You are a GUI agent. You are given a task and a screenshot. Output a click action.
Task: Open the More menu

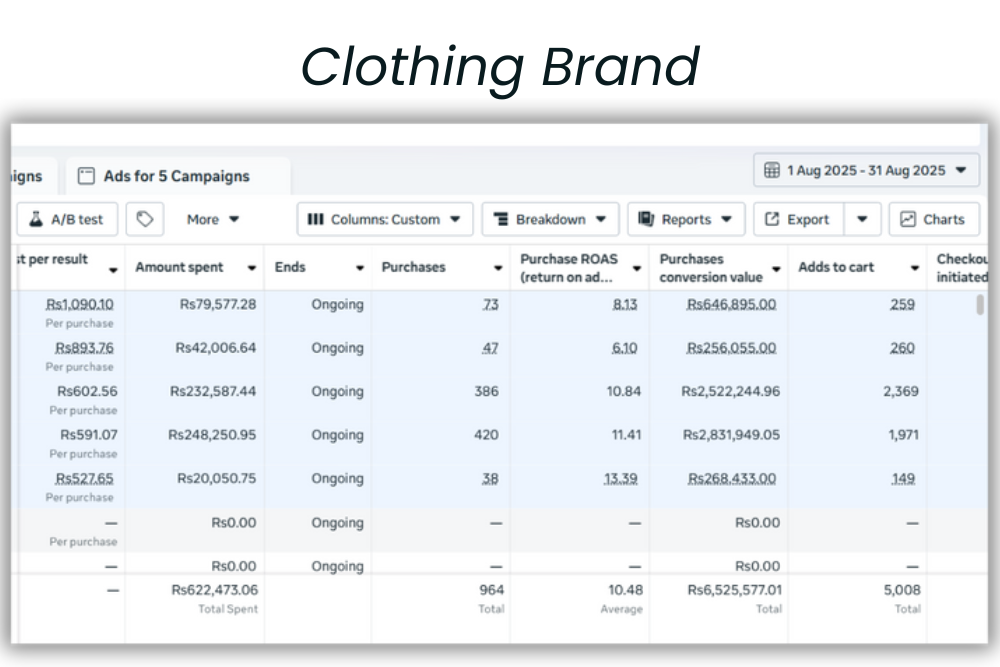tap(213, 219)
